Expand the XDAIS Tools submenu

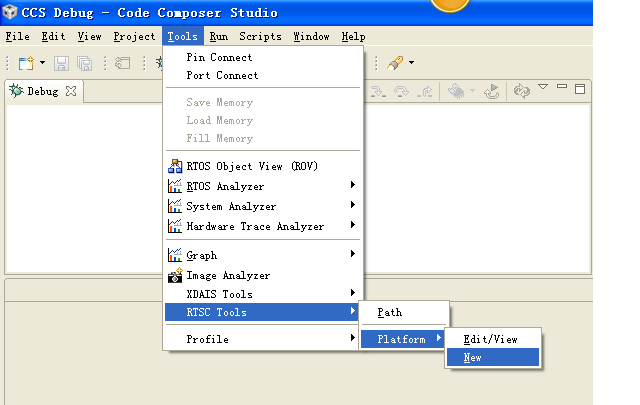(263, 294)
